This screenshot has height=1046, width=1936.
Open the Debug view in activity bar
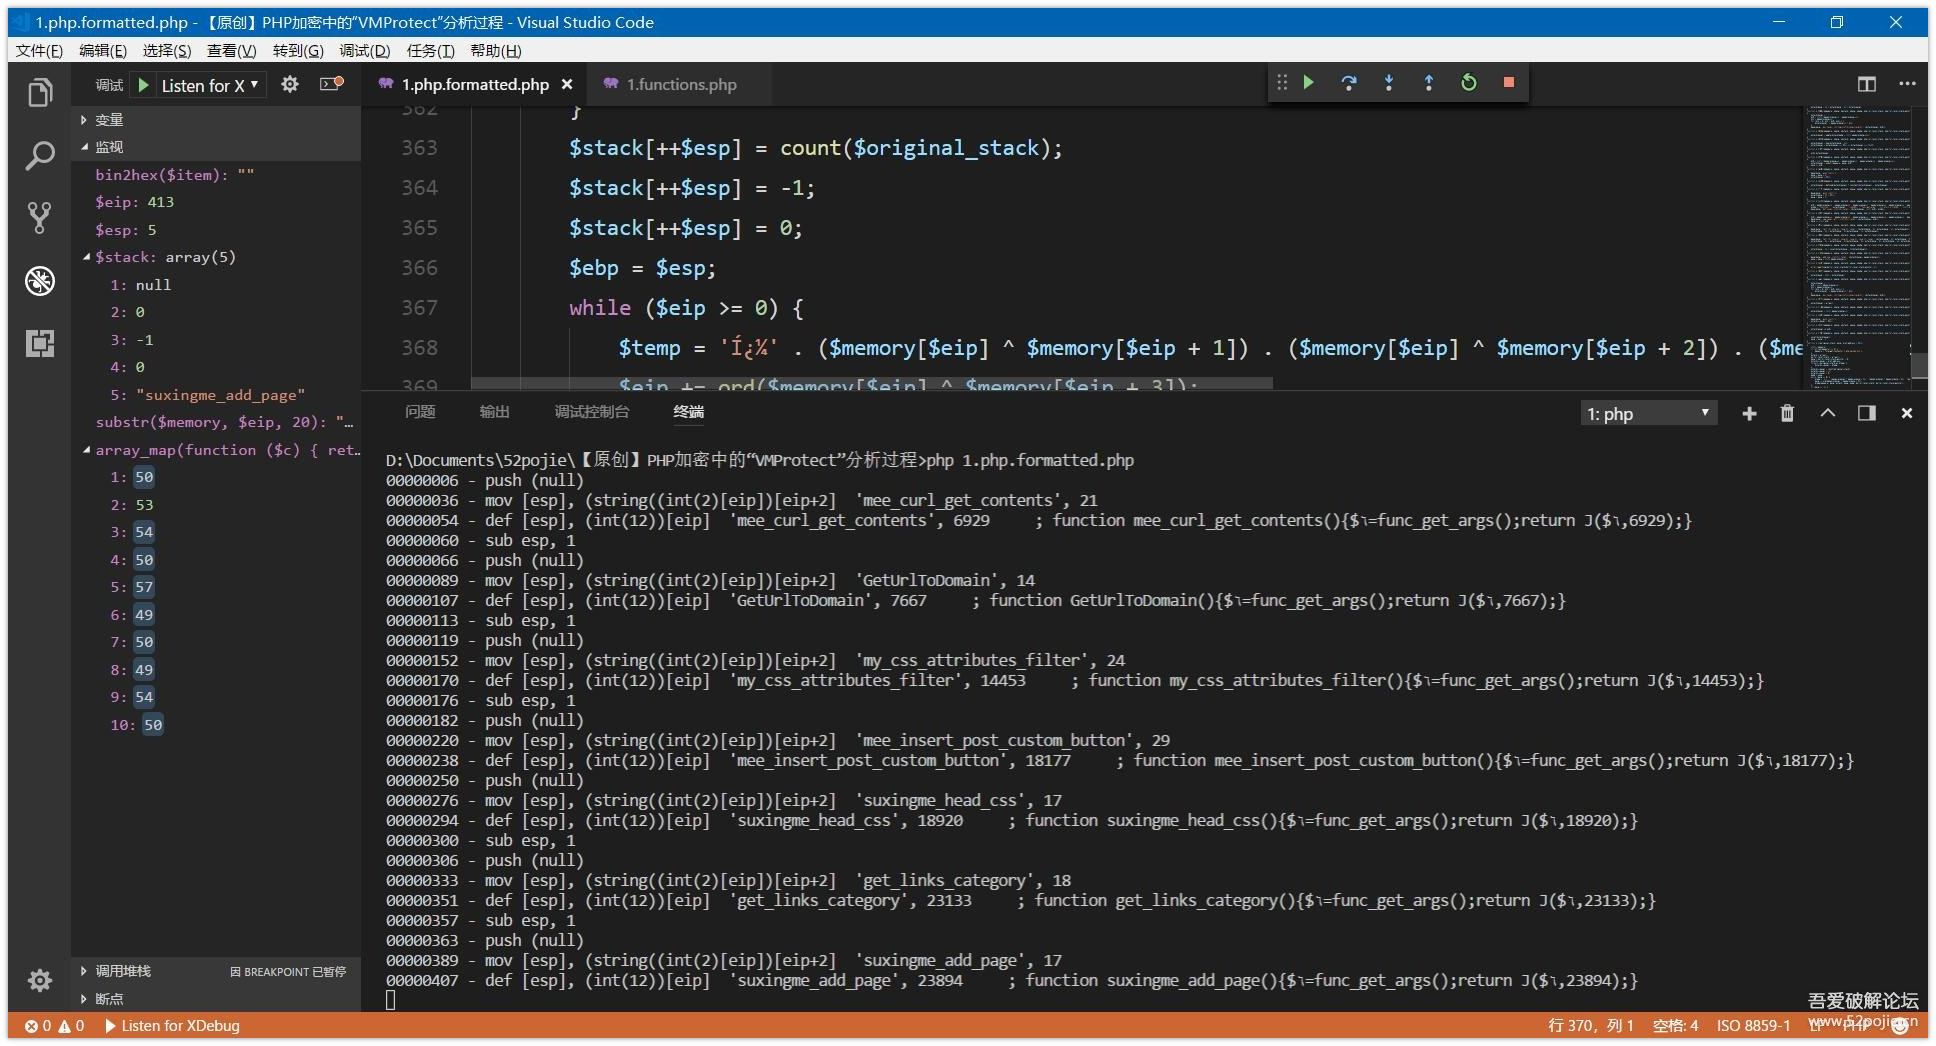40,281
